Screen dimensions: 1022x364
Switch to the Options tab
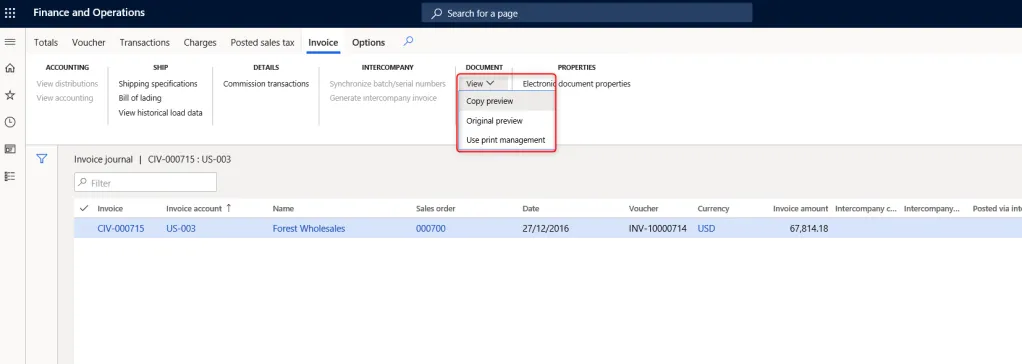(368, 42)
